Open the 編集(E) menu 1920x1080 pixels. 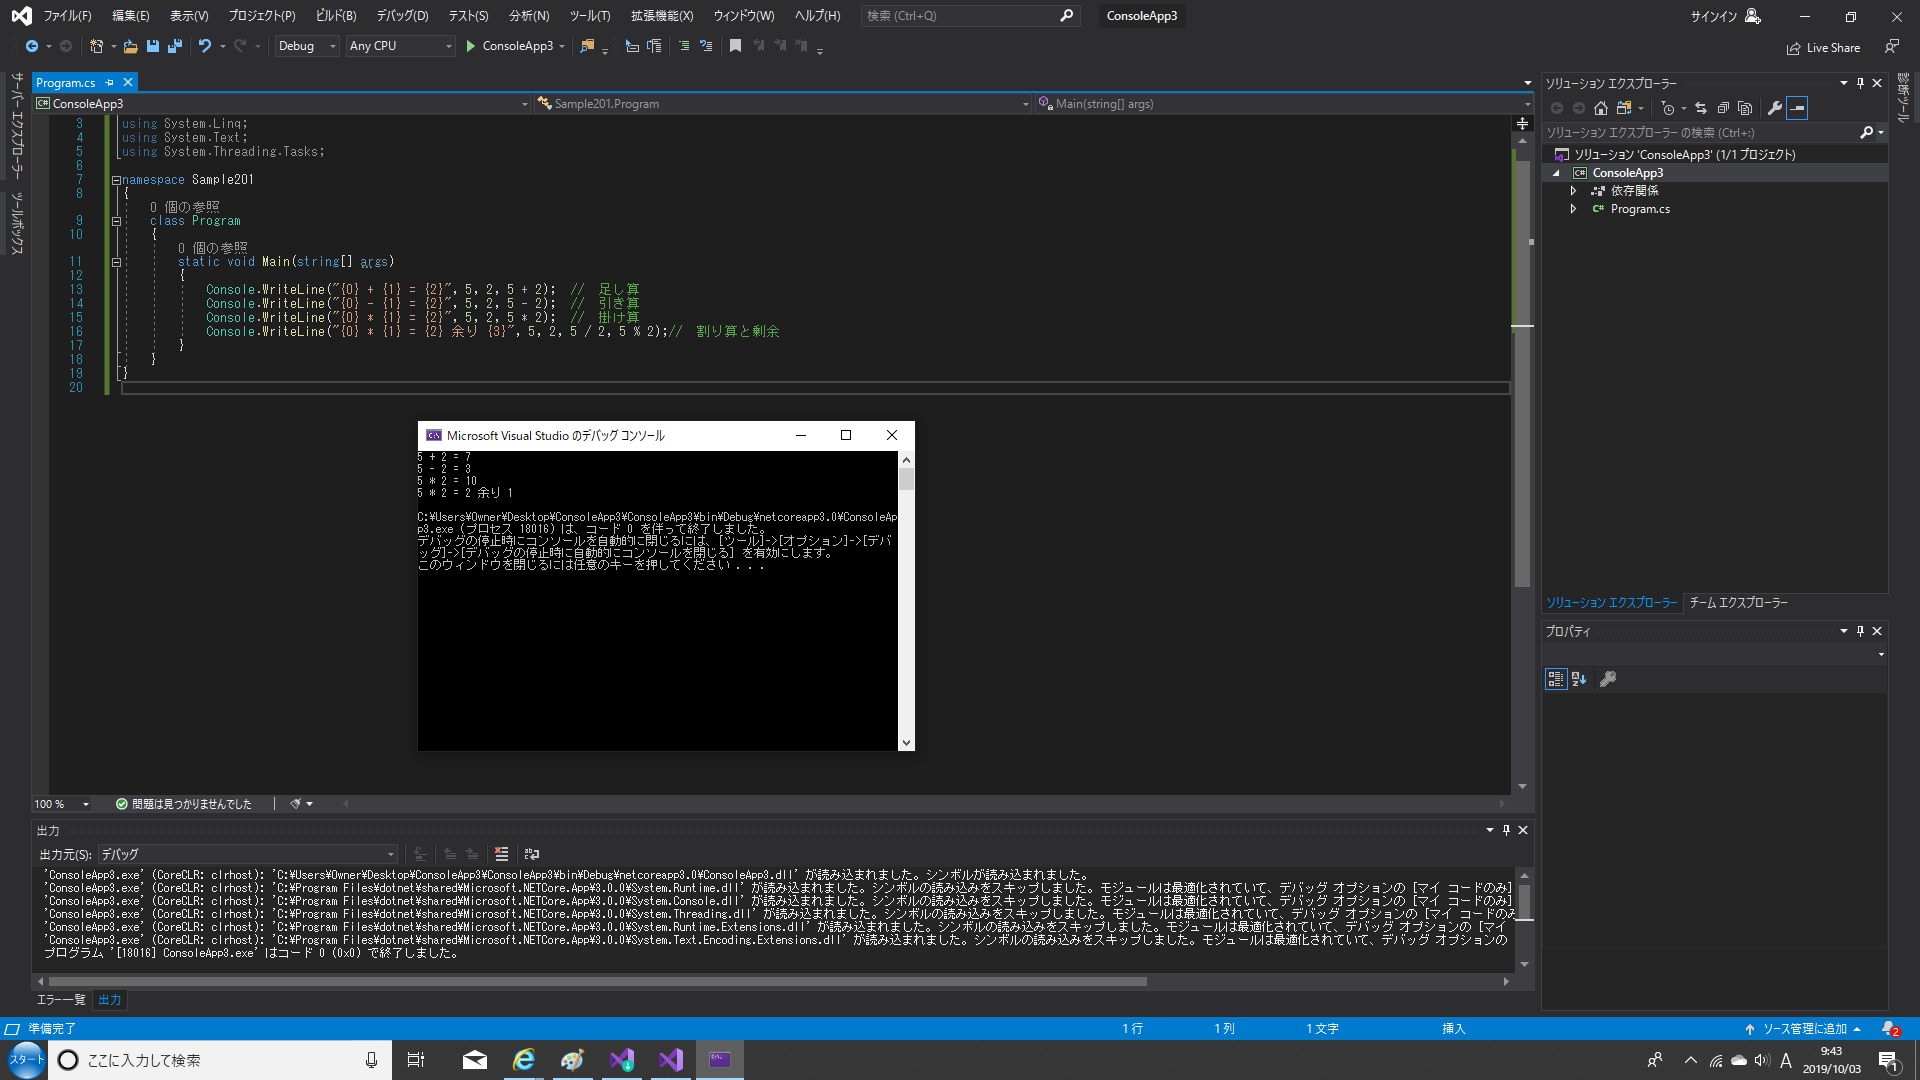coord(130,16)
